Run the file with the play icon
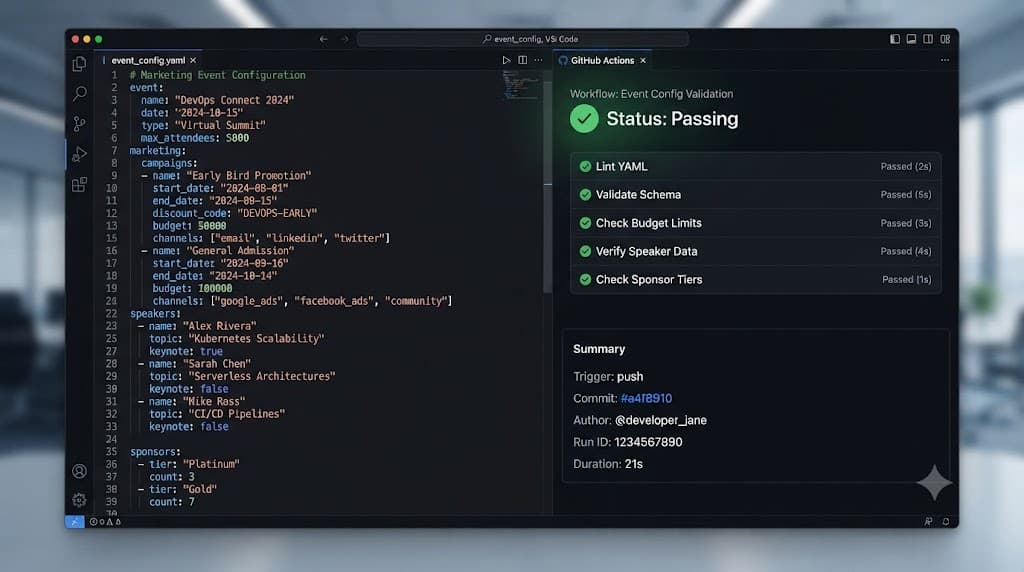The height and width of the screenshot is (572, 1024). pos(506,60)
